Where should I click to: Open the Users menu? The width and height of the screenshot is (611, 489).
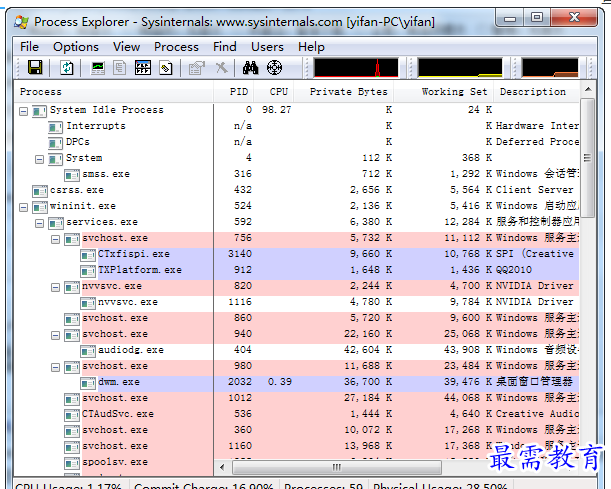click(267, 46)
